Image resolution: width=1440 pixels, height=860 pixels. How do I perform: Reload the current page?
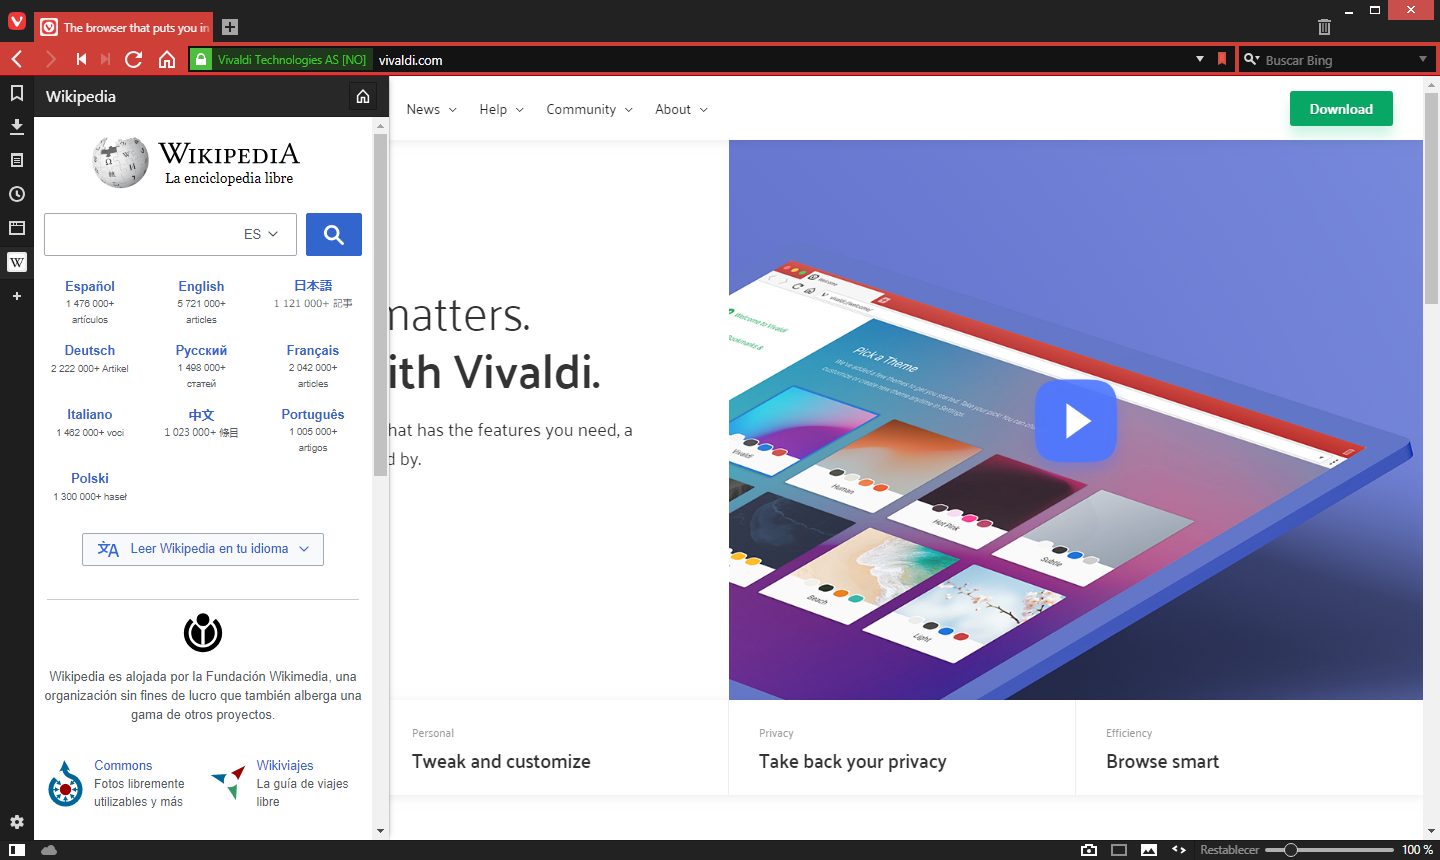click(133, 59)
